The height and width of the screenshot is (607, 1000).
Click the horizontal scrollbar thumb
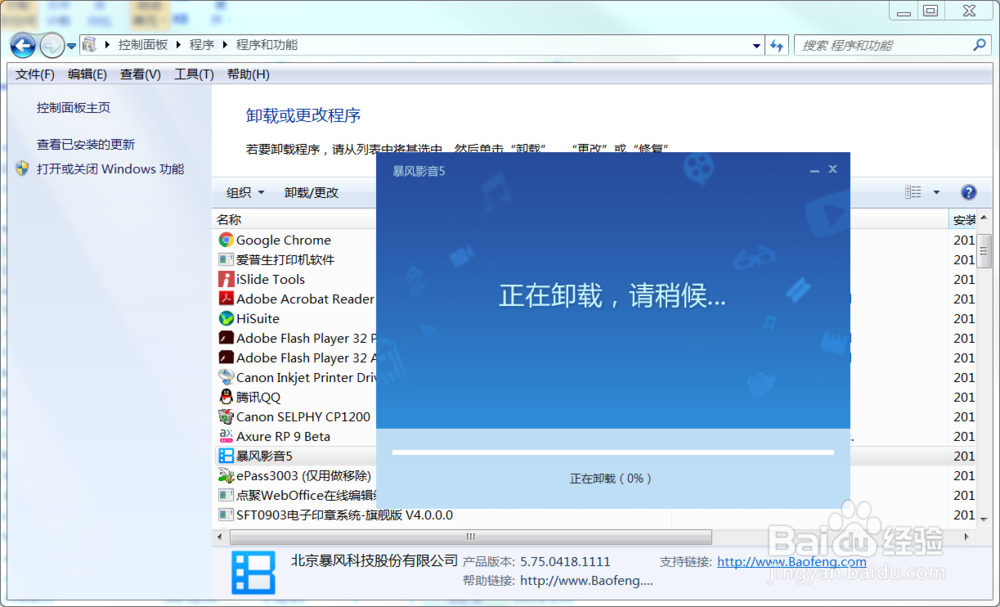tap(471, 537)
